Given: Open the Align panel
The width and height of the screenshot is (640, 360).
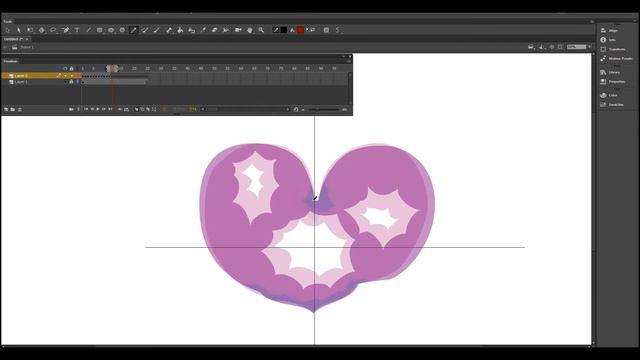Looking at the screenshot, I should click(x=610, y=30).
